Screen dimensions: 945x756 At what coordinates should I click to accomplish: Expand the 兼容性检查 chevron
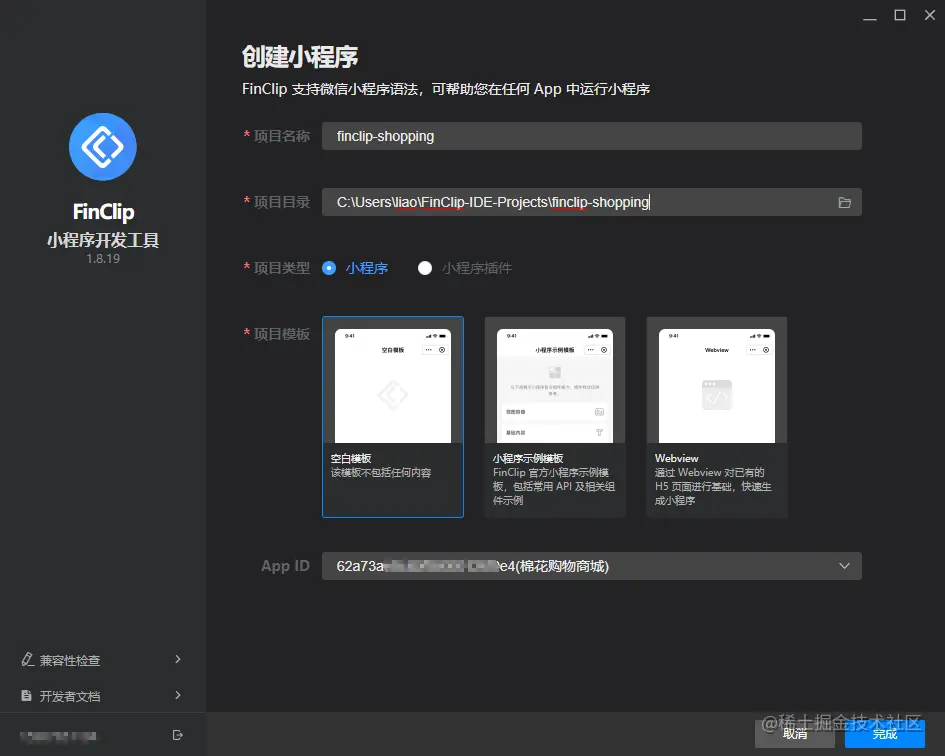[178, 660]
